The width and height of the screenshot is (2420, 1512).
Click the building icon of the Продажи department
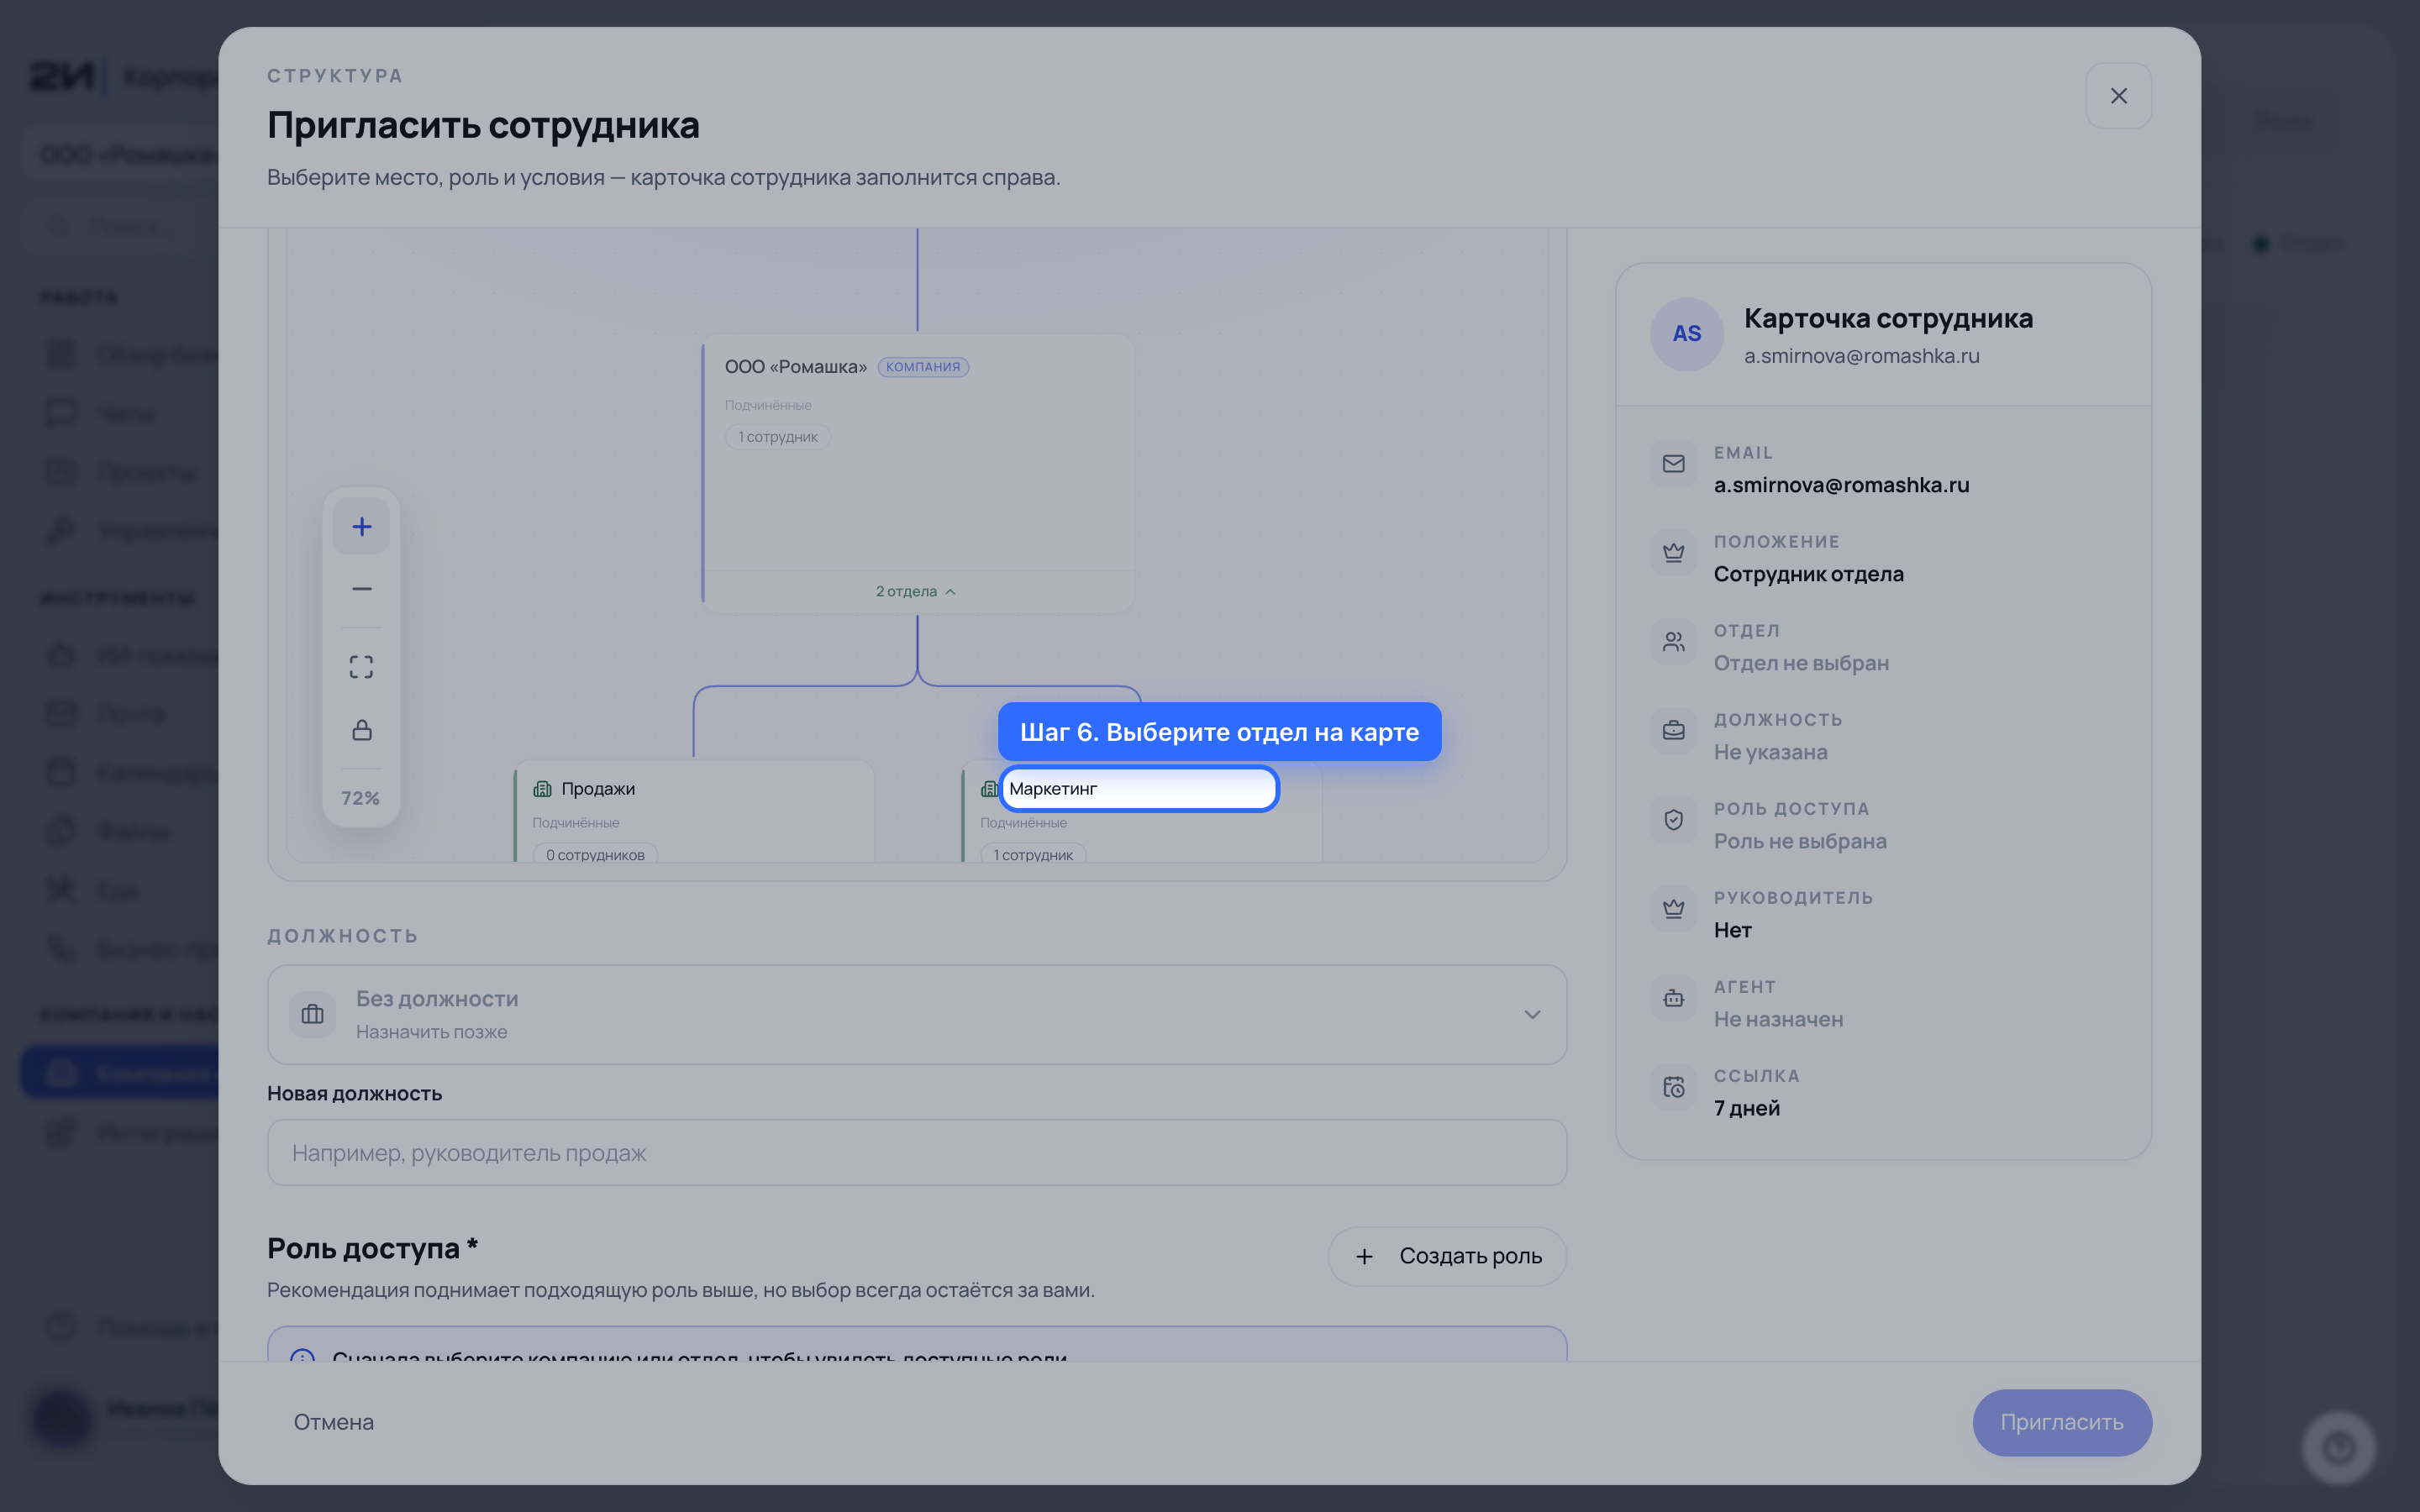pos(543,789)
